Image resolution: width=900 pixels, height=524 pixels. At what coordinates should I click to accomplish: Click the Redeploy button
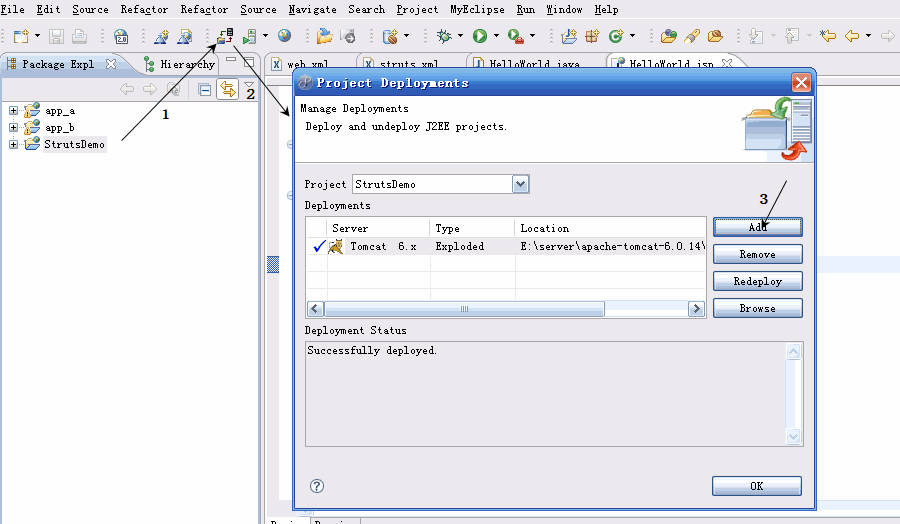(758, 281)
